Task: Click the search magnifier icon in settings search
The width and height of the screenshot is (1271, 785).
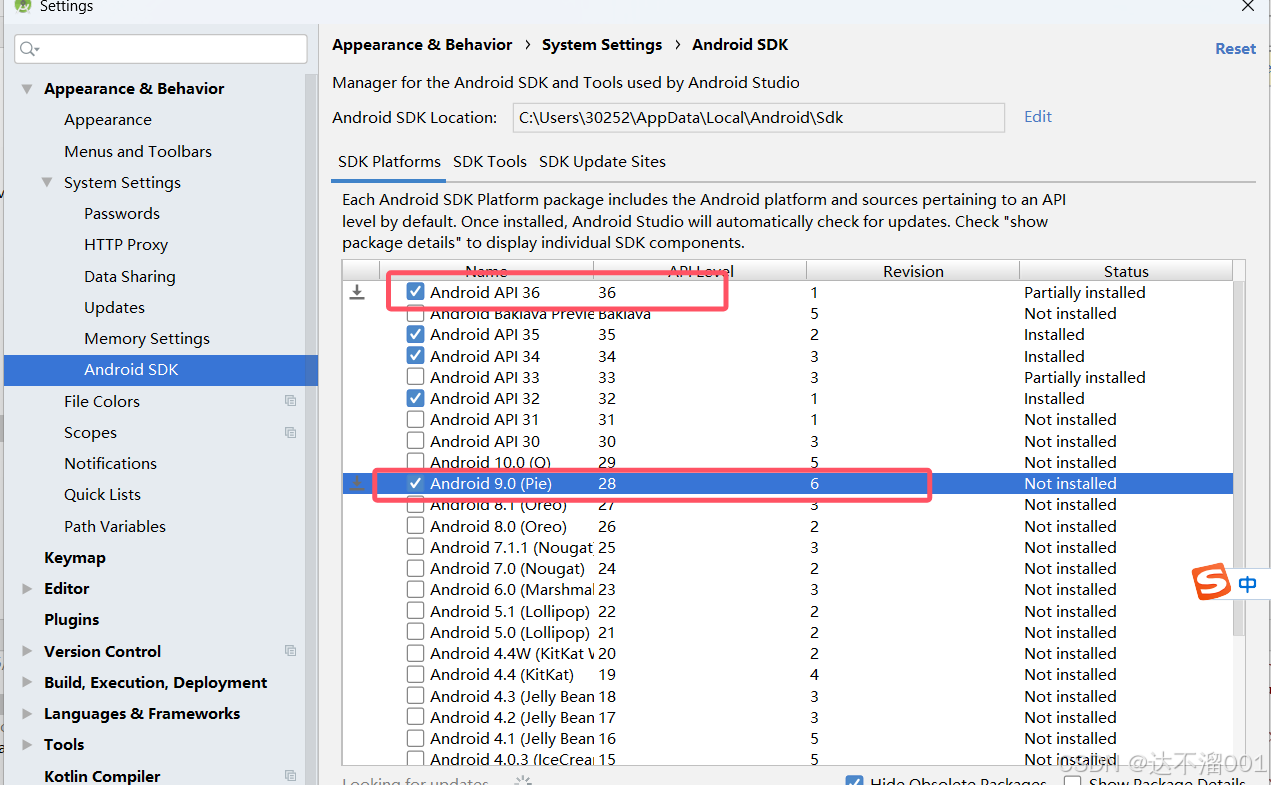Action: (x=28, y=49)
